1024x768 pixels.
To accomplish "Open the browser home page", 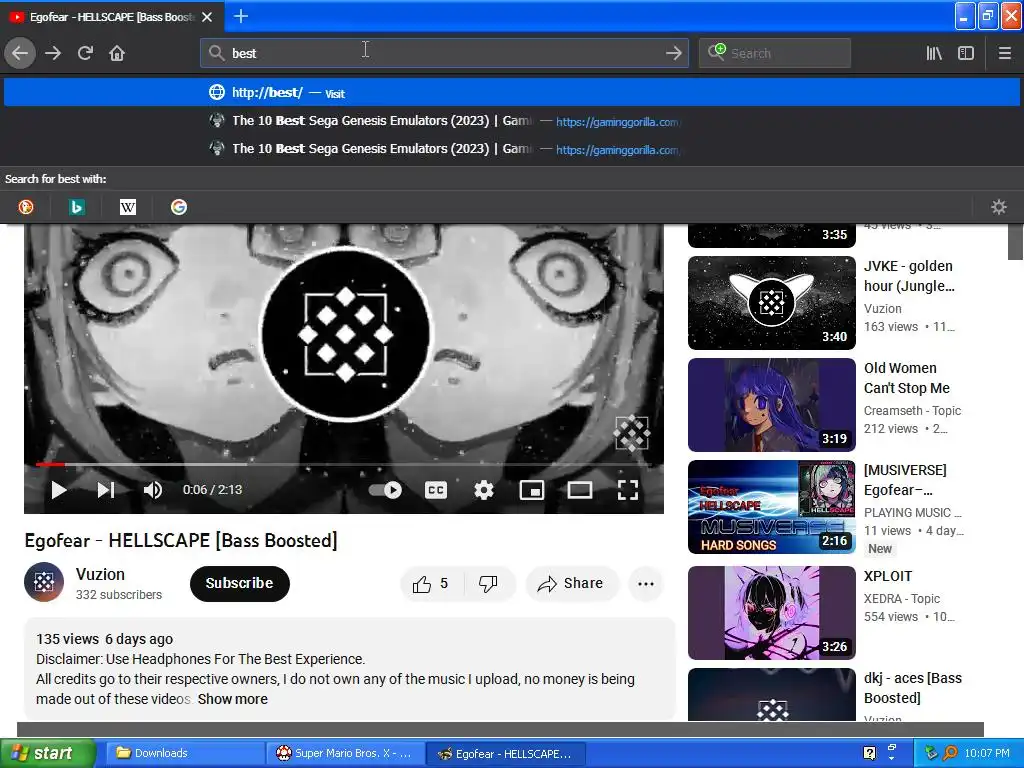I will point(117,53).
